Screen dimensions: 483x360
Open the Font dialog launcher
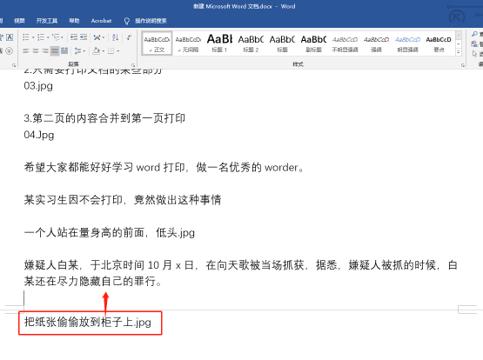point(14,65)
